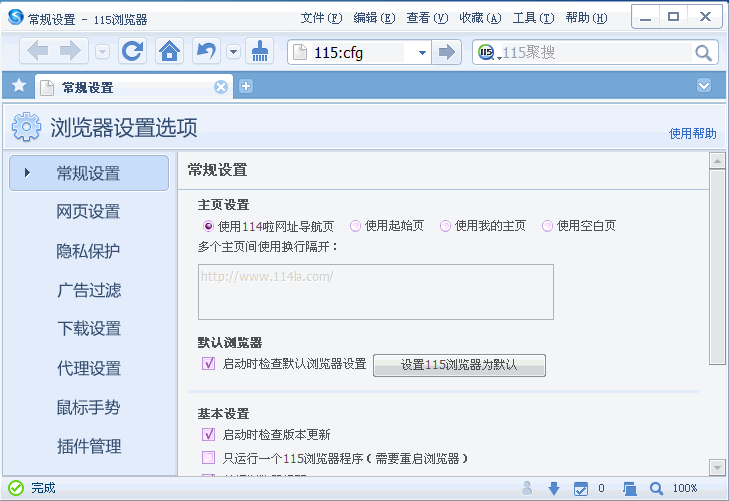The height and width of the screenshot is (501, 729).
Task: Click the Go arrow next to address bar
Action: [447, 52]
